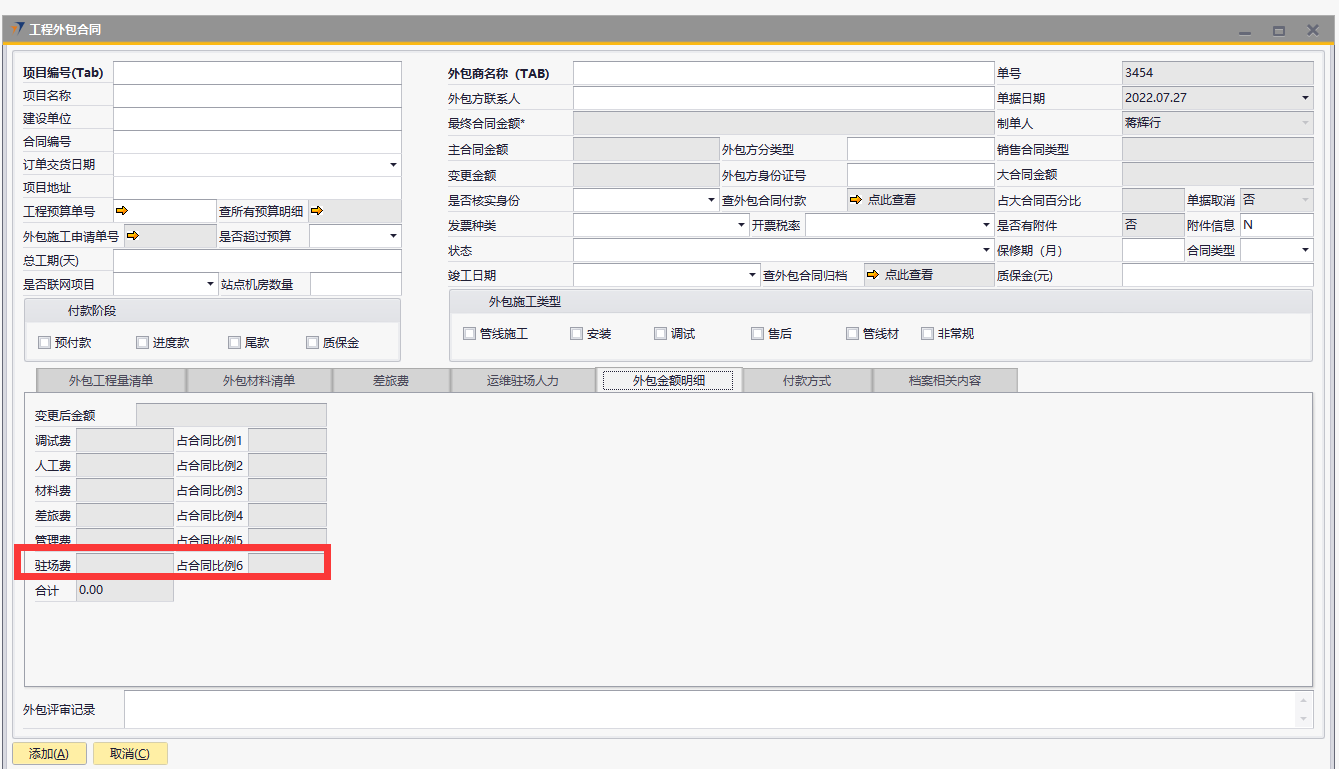Image resolution: width=1339 pixels, height=769 pixels.
Task: Open the 合同类型 dropdown
Action: click(x=1305, y=250)
